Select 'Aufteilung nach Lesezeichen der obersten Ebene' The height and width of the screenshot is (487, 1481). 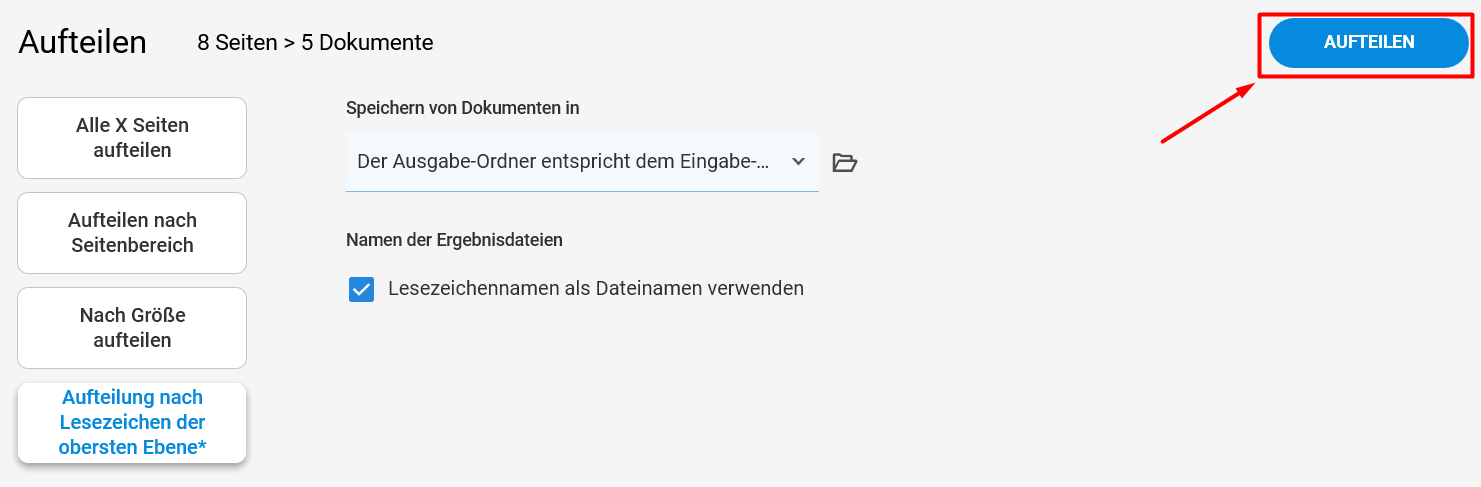[x=132, y=423]
